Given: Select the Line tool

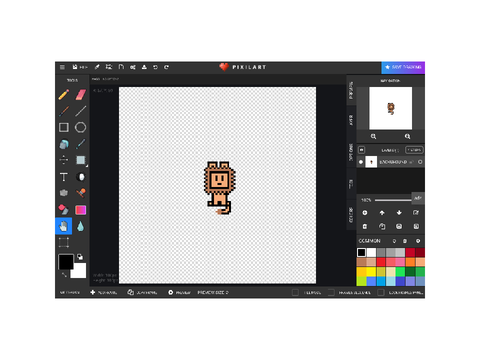Looking at the screenshot, I should (x=81, y=111).
